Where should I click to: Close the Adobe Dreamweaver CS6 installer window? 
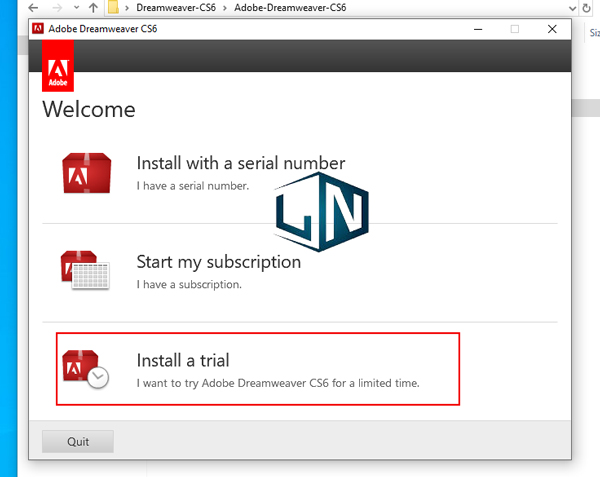(x=552, y=29)
